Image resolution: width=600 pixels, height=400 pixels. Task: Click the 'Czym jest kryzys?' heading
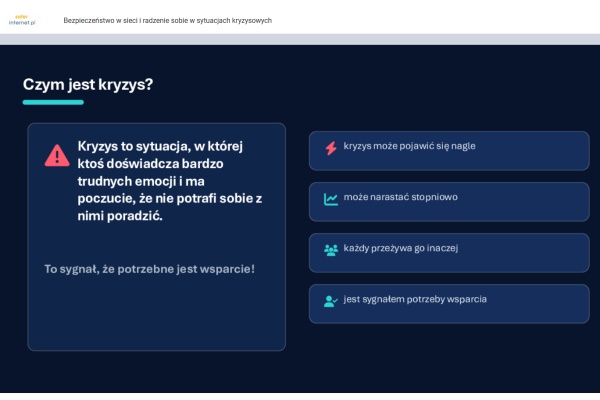coord(88,84)
